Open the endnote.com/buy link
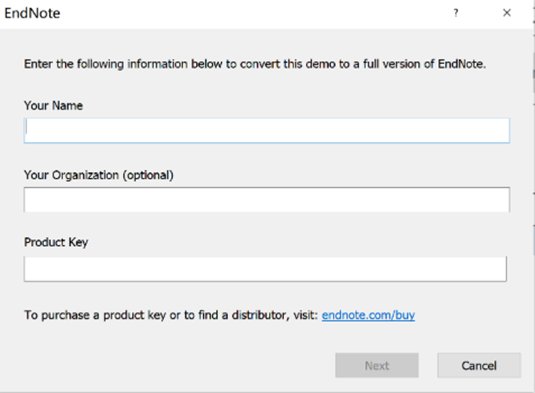Image resolution: width=535 pixels, height=393 pixels. click(x=368, y=315)
